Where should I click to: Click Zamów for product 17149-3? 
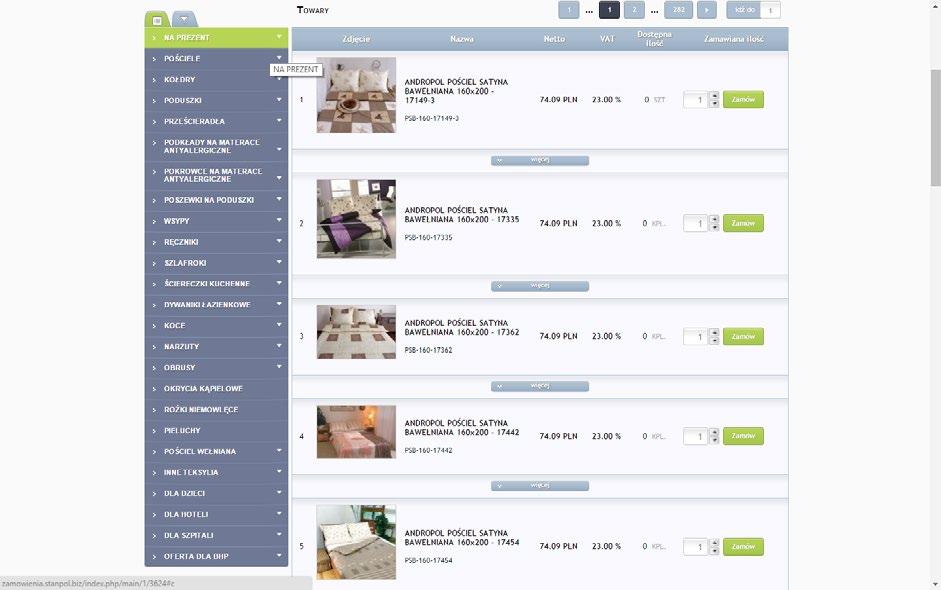[743, 100]
